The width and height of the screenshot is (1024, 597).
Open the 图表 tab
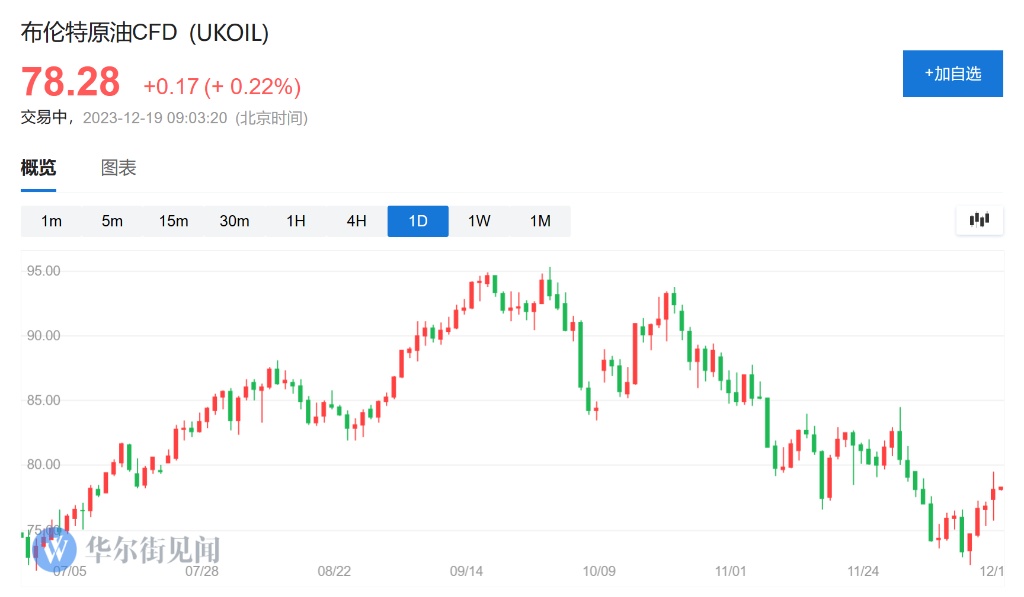point(119,168)
